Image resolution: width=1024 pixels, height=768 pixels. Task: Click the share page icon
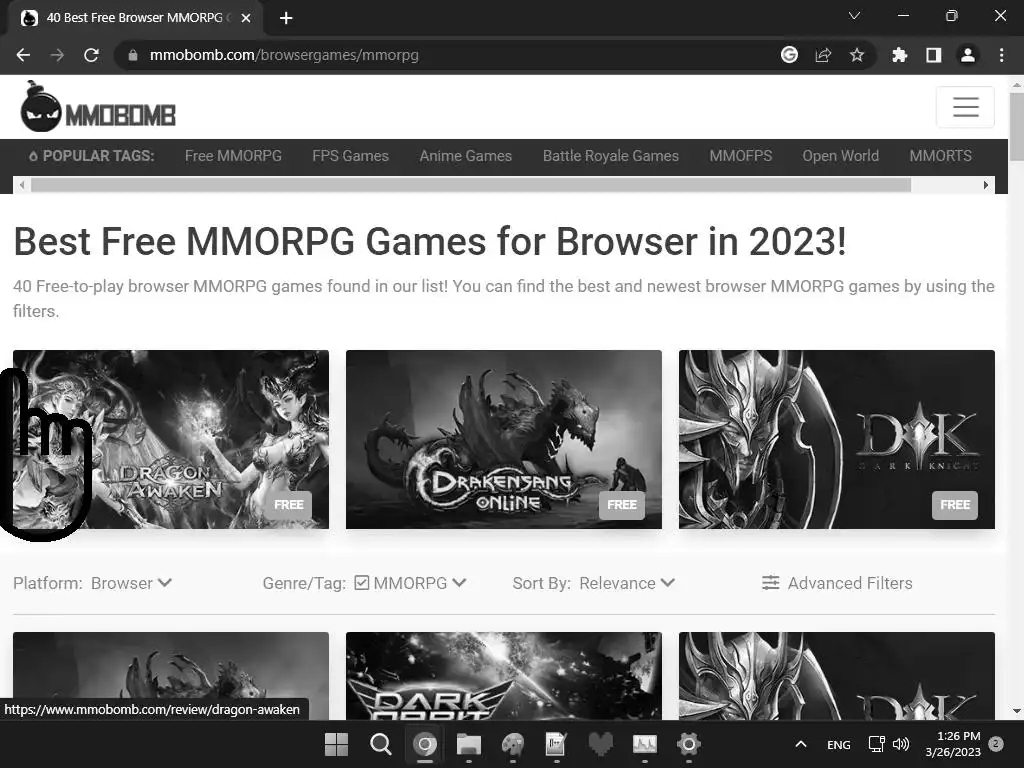823,56
